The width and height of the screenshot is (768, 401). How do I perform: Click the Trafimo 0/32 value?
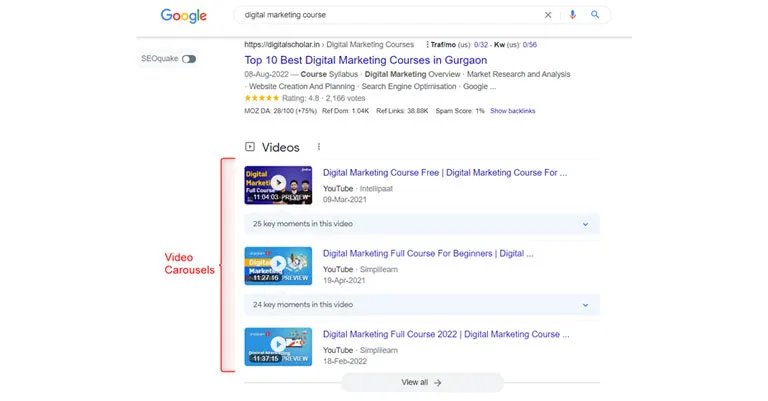[480, 45]
